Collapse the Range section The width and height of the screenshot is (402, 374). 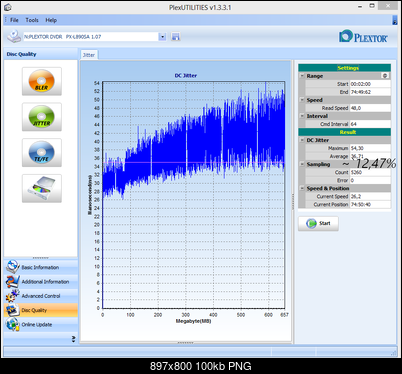tap(302, 76)
